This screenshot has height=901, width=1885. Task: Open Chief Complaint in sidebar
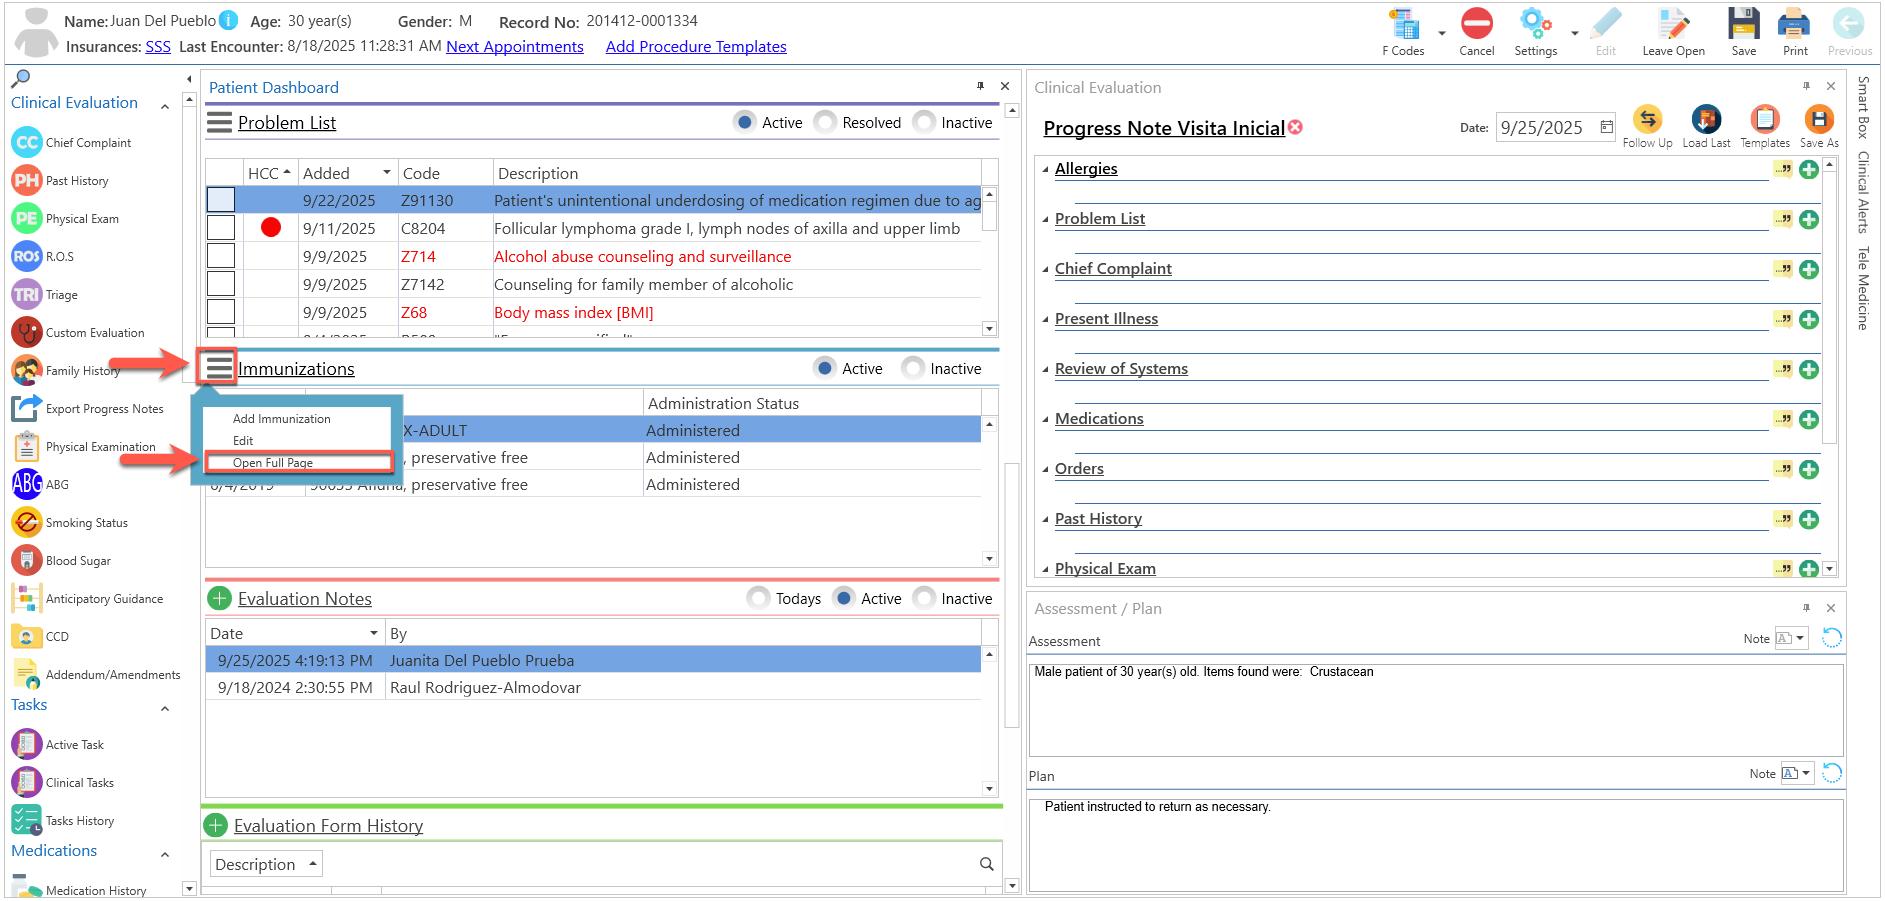(72, 143)
